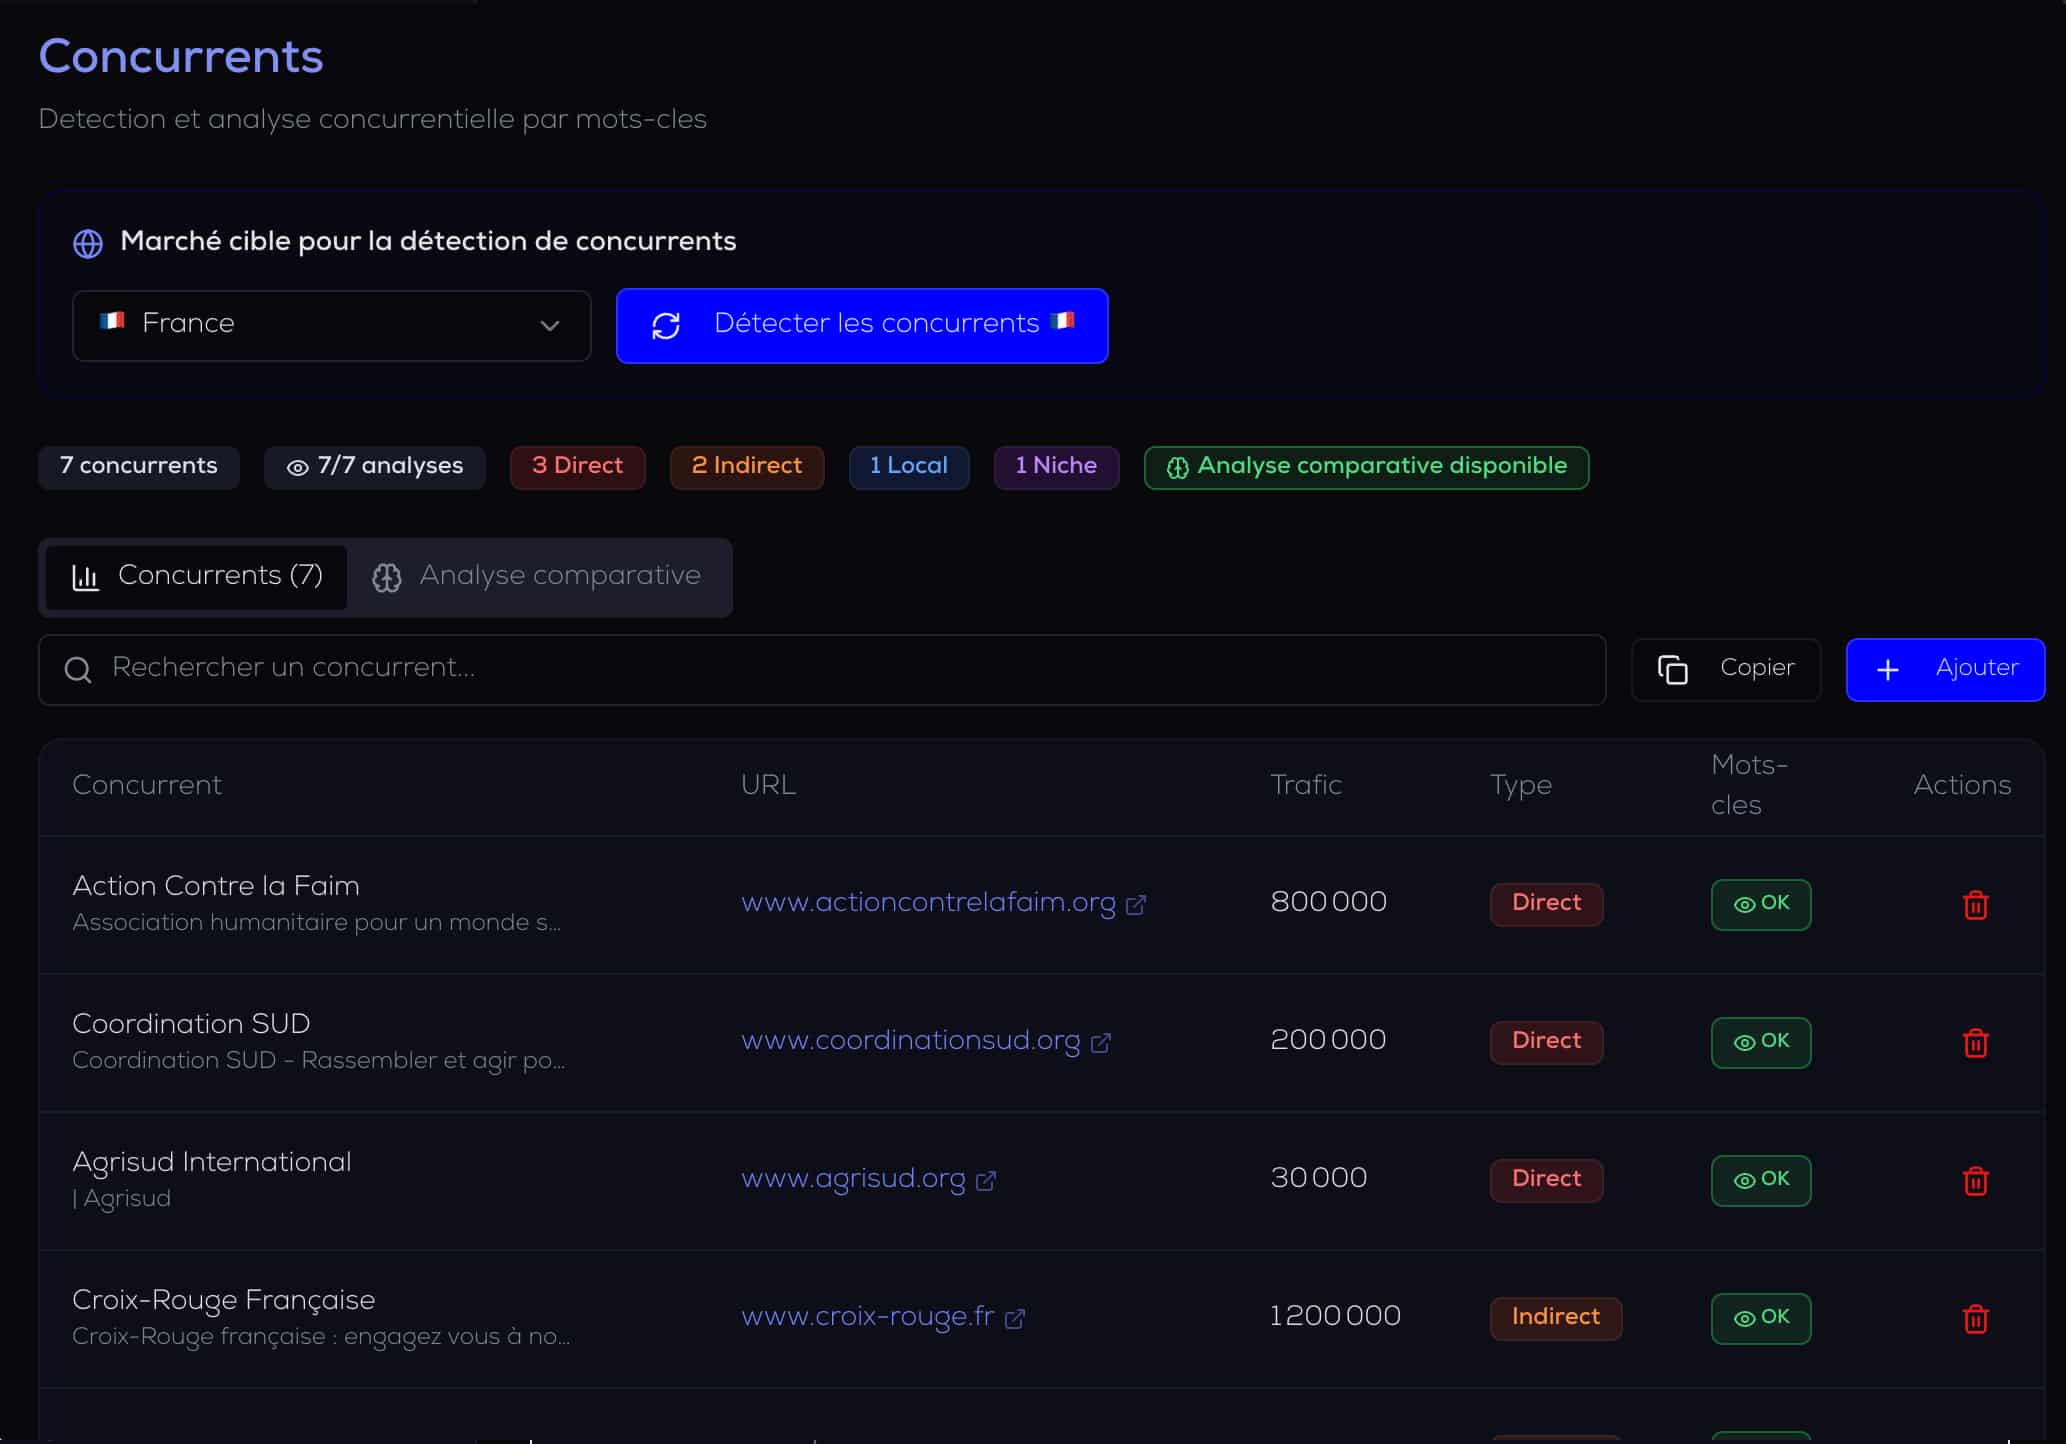Click the 7 concurrents badge
Screen dimensions: 2066x1444
pos(139,467)
